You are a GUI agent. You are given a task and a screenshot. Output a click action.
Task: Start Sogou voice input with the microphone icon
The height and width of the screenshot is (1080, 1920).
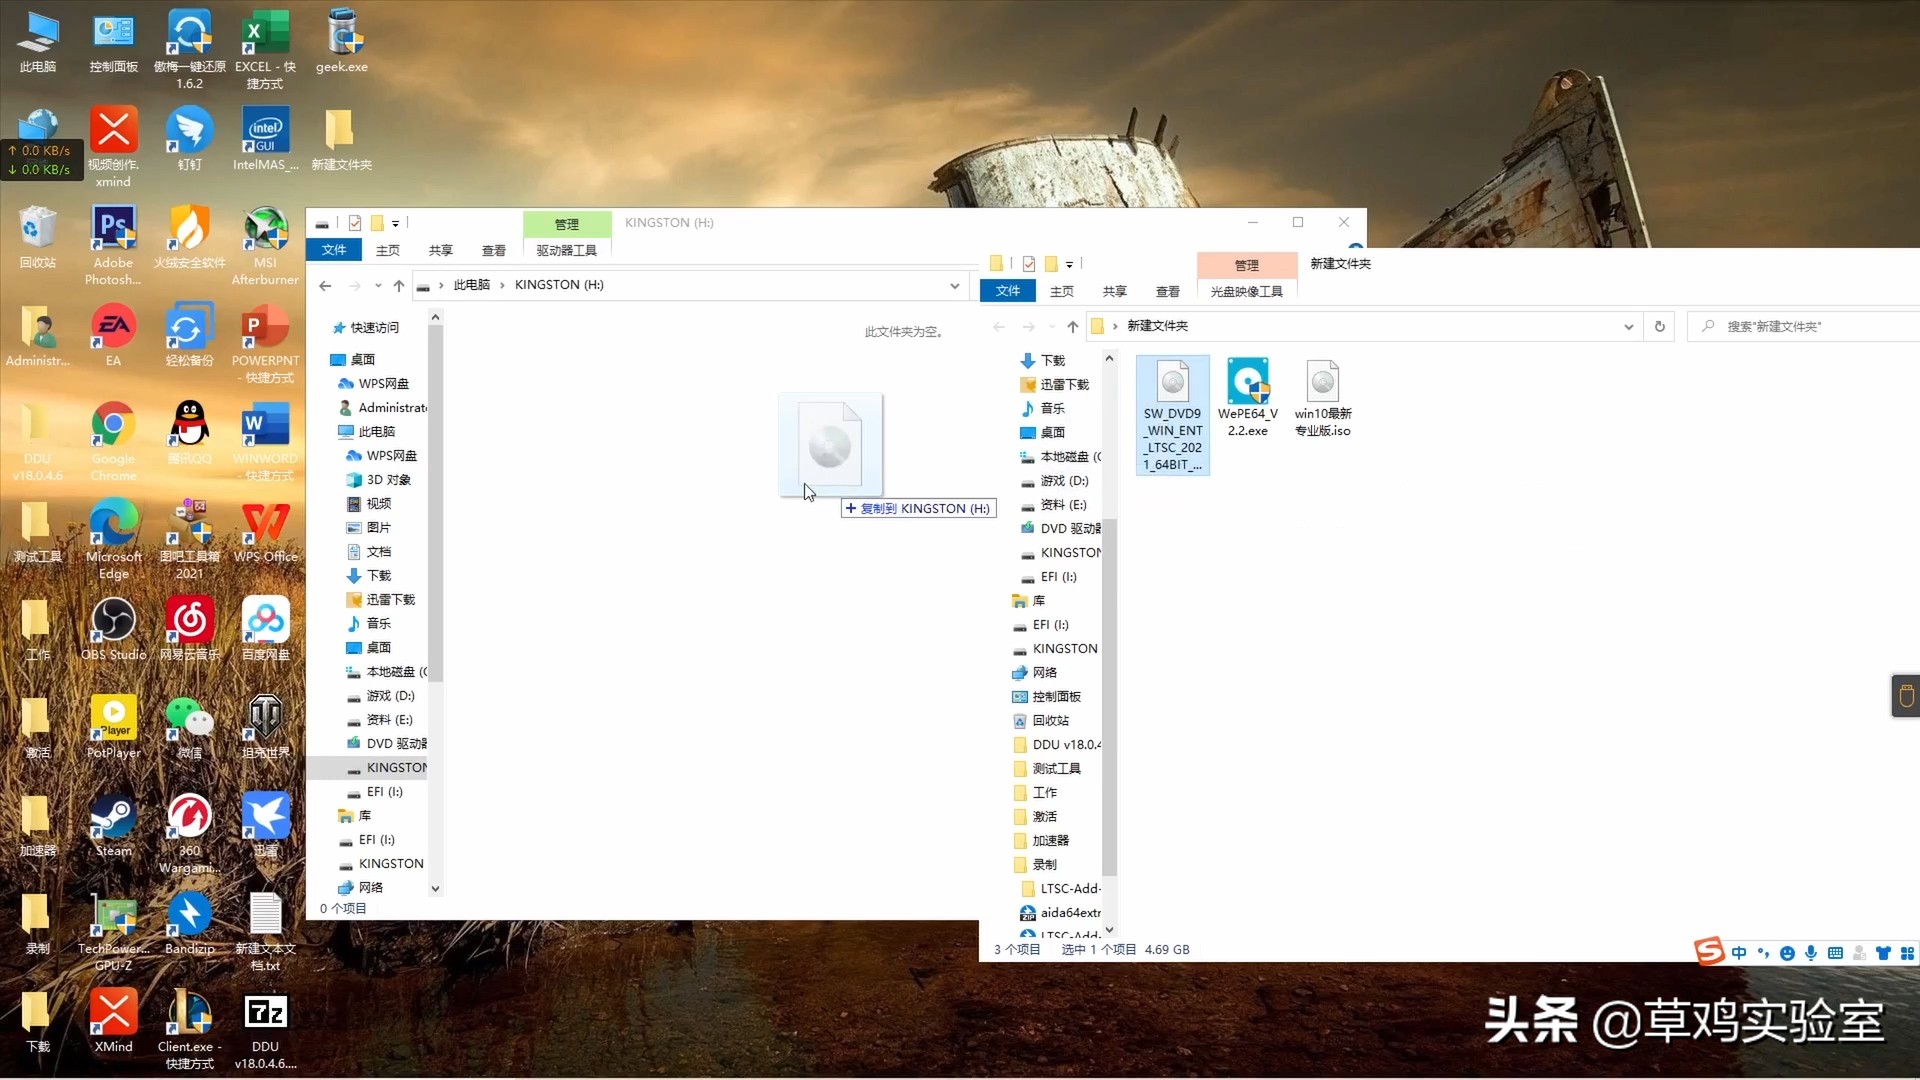(x=1811, y=953)
